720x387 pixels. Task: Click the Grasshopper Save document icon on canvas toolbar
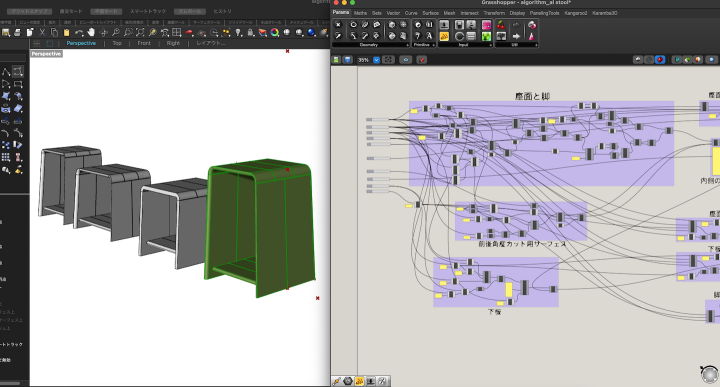348,60
